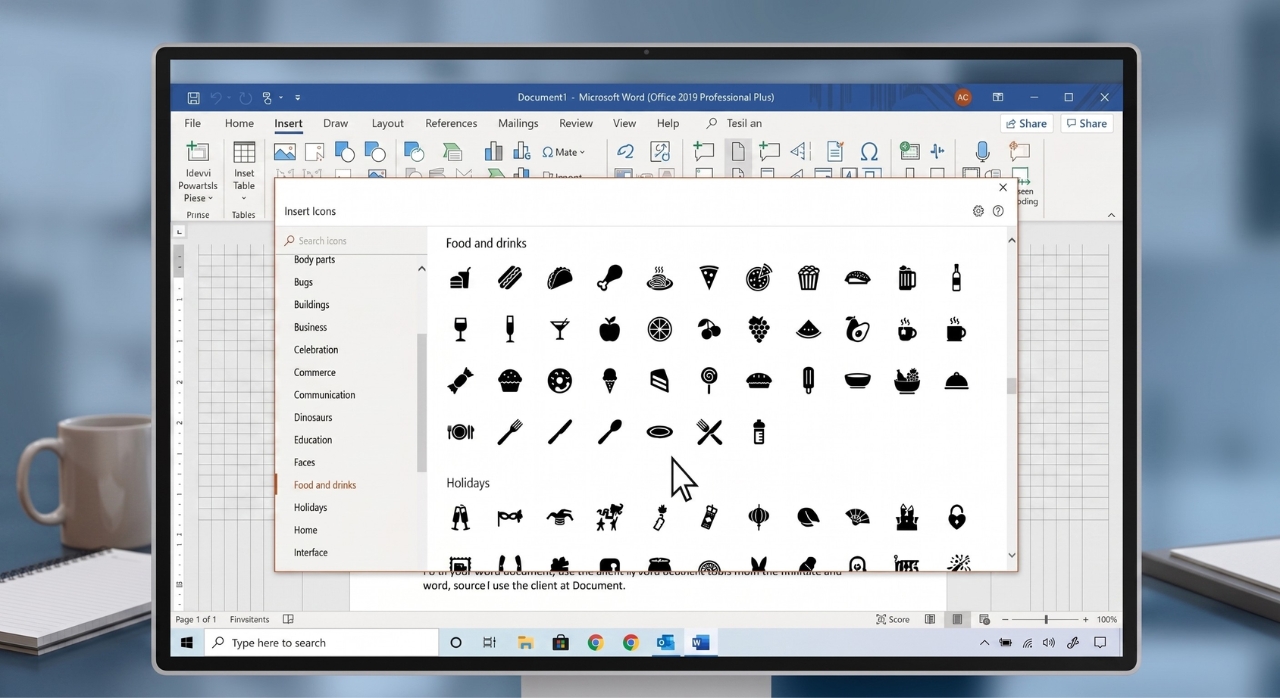Pick the cherries icon
The image size is (1280, 698).
(x=709, y=329)
